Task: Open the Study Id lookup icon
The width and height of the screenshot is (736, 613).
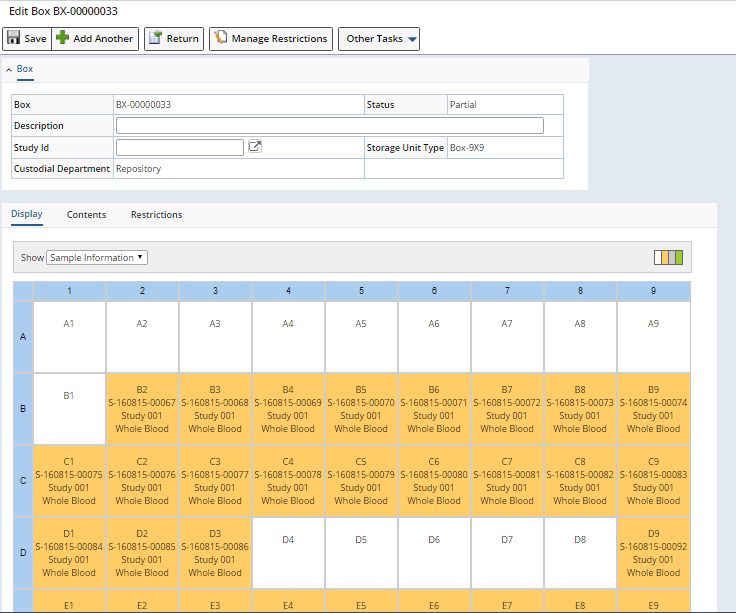Action: (255, 147)
